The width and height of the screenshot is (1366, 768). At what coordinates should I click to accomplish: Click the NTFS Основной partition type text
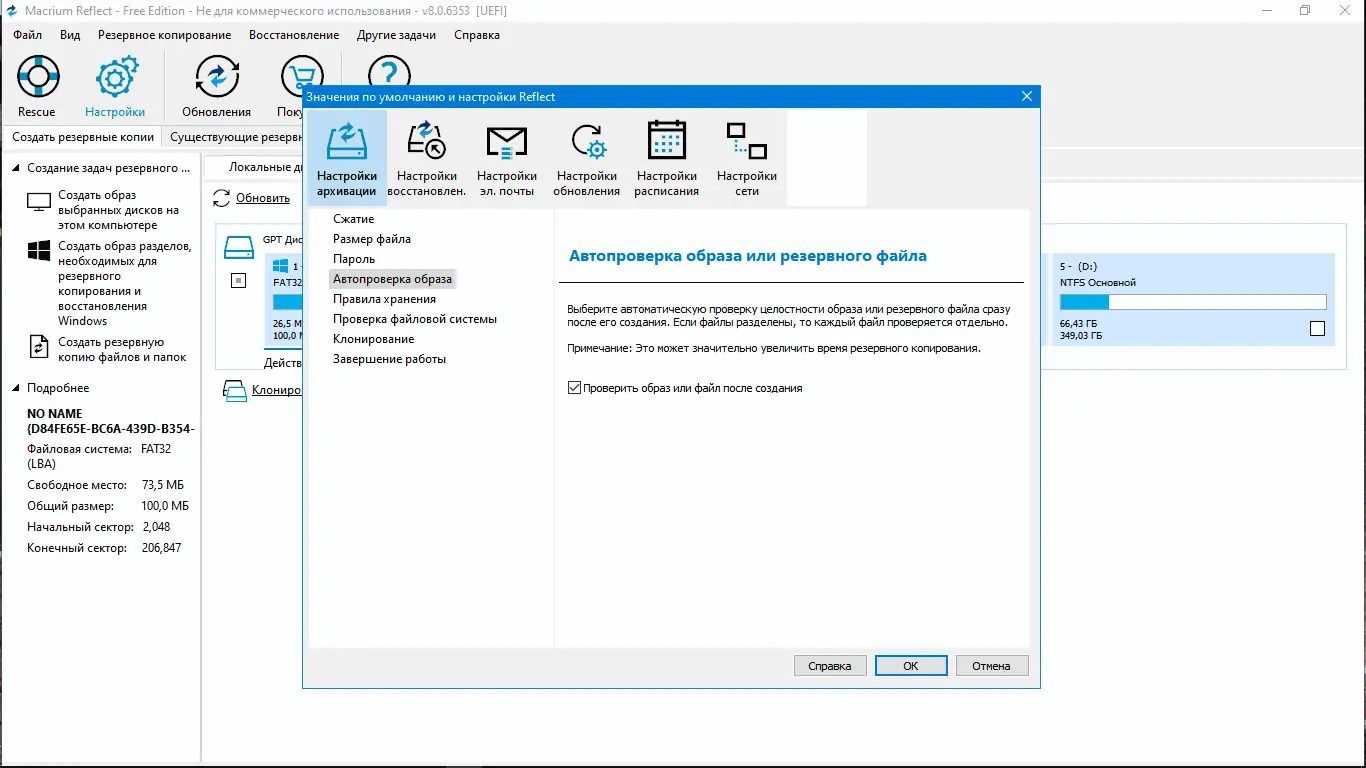click(x=1098, y=283)
